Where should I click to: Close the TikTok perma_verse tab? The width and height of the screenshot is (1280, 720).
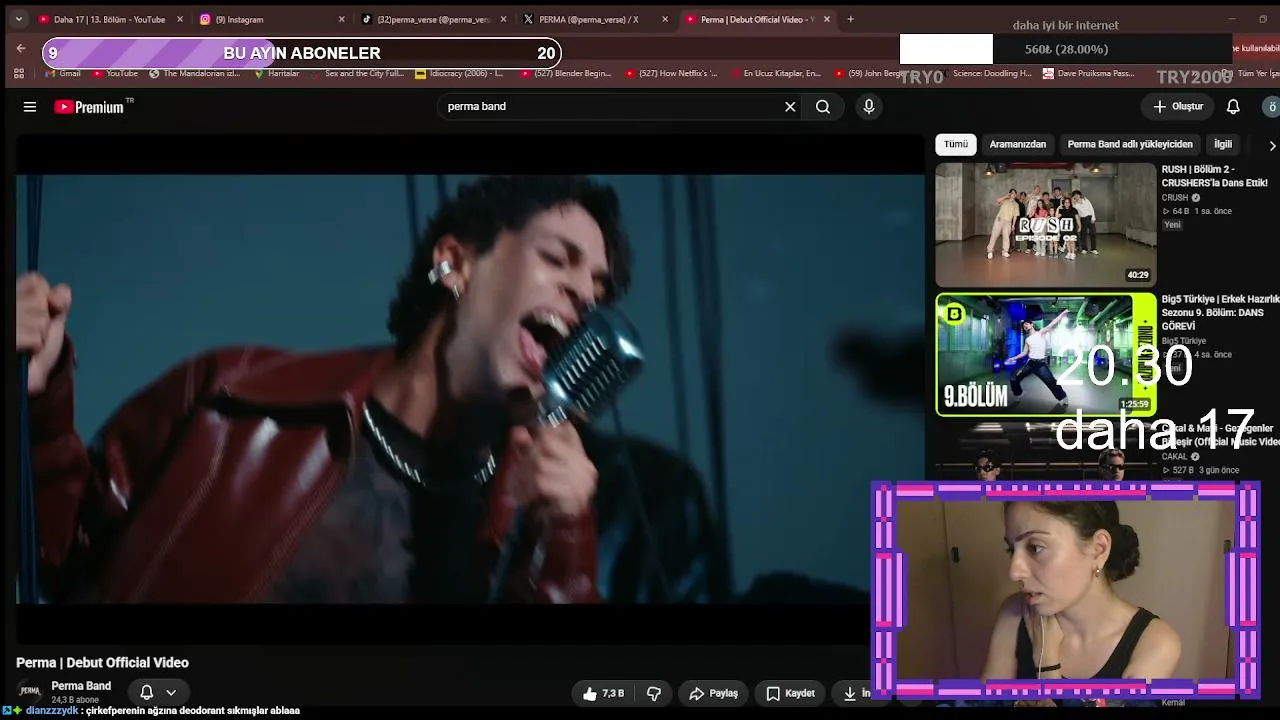click(x=503, y=19)
